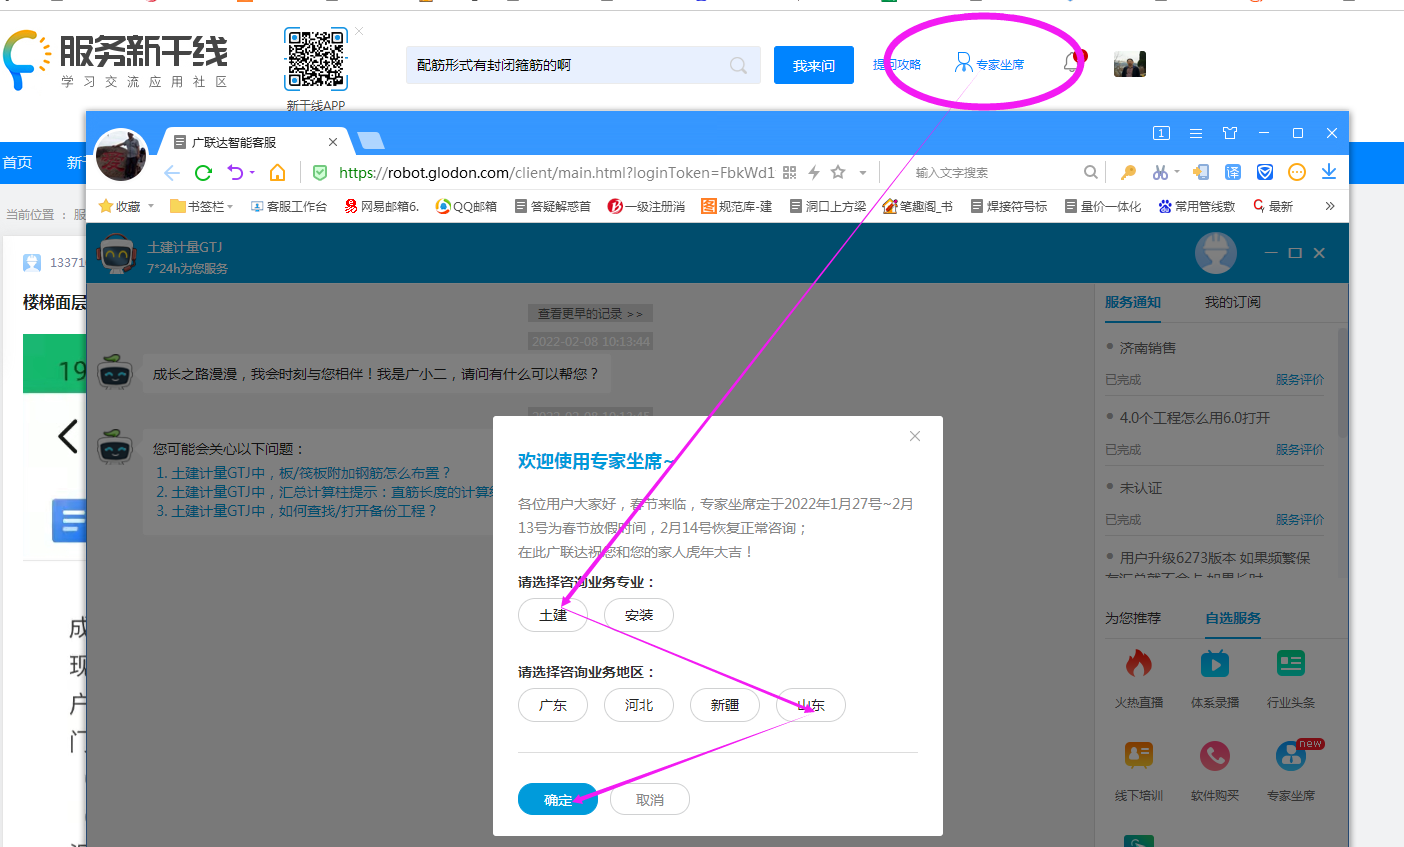1404x847 pixels.
Task: Click the 新干线APP QR code image
Action: [316, 60]
